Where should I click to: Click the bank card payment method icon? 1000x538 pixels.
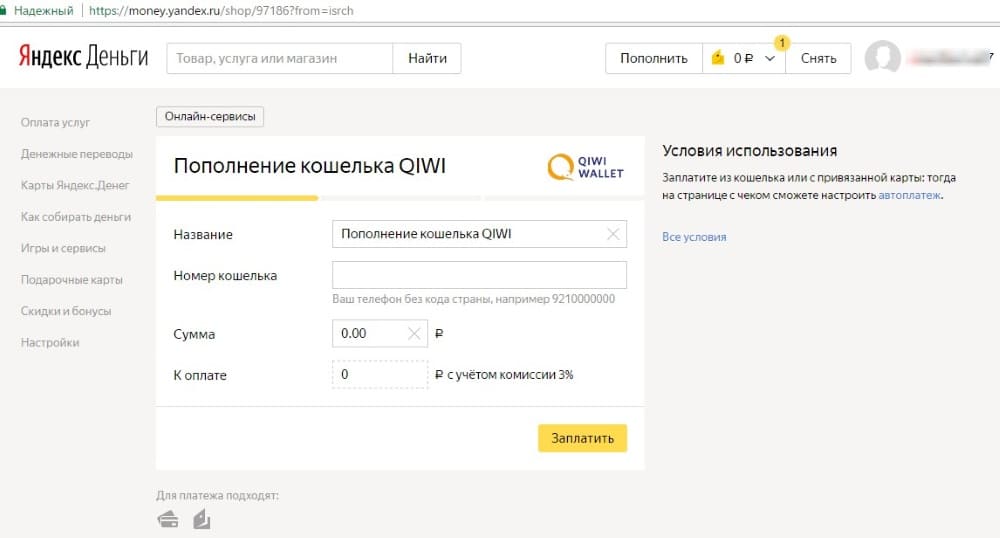click(x=168, y=519)
